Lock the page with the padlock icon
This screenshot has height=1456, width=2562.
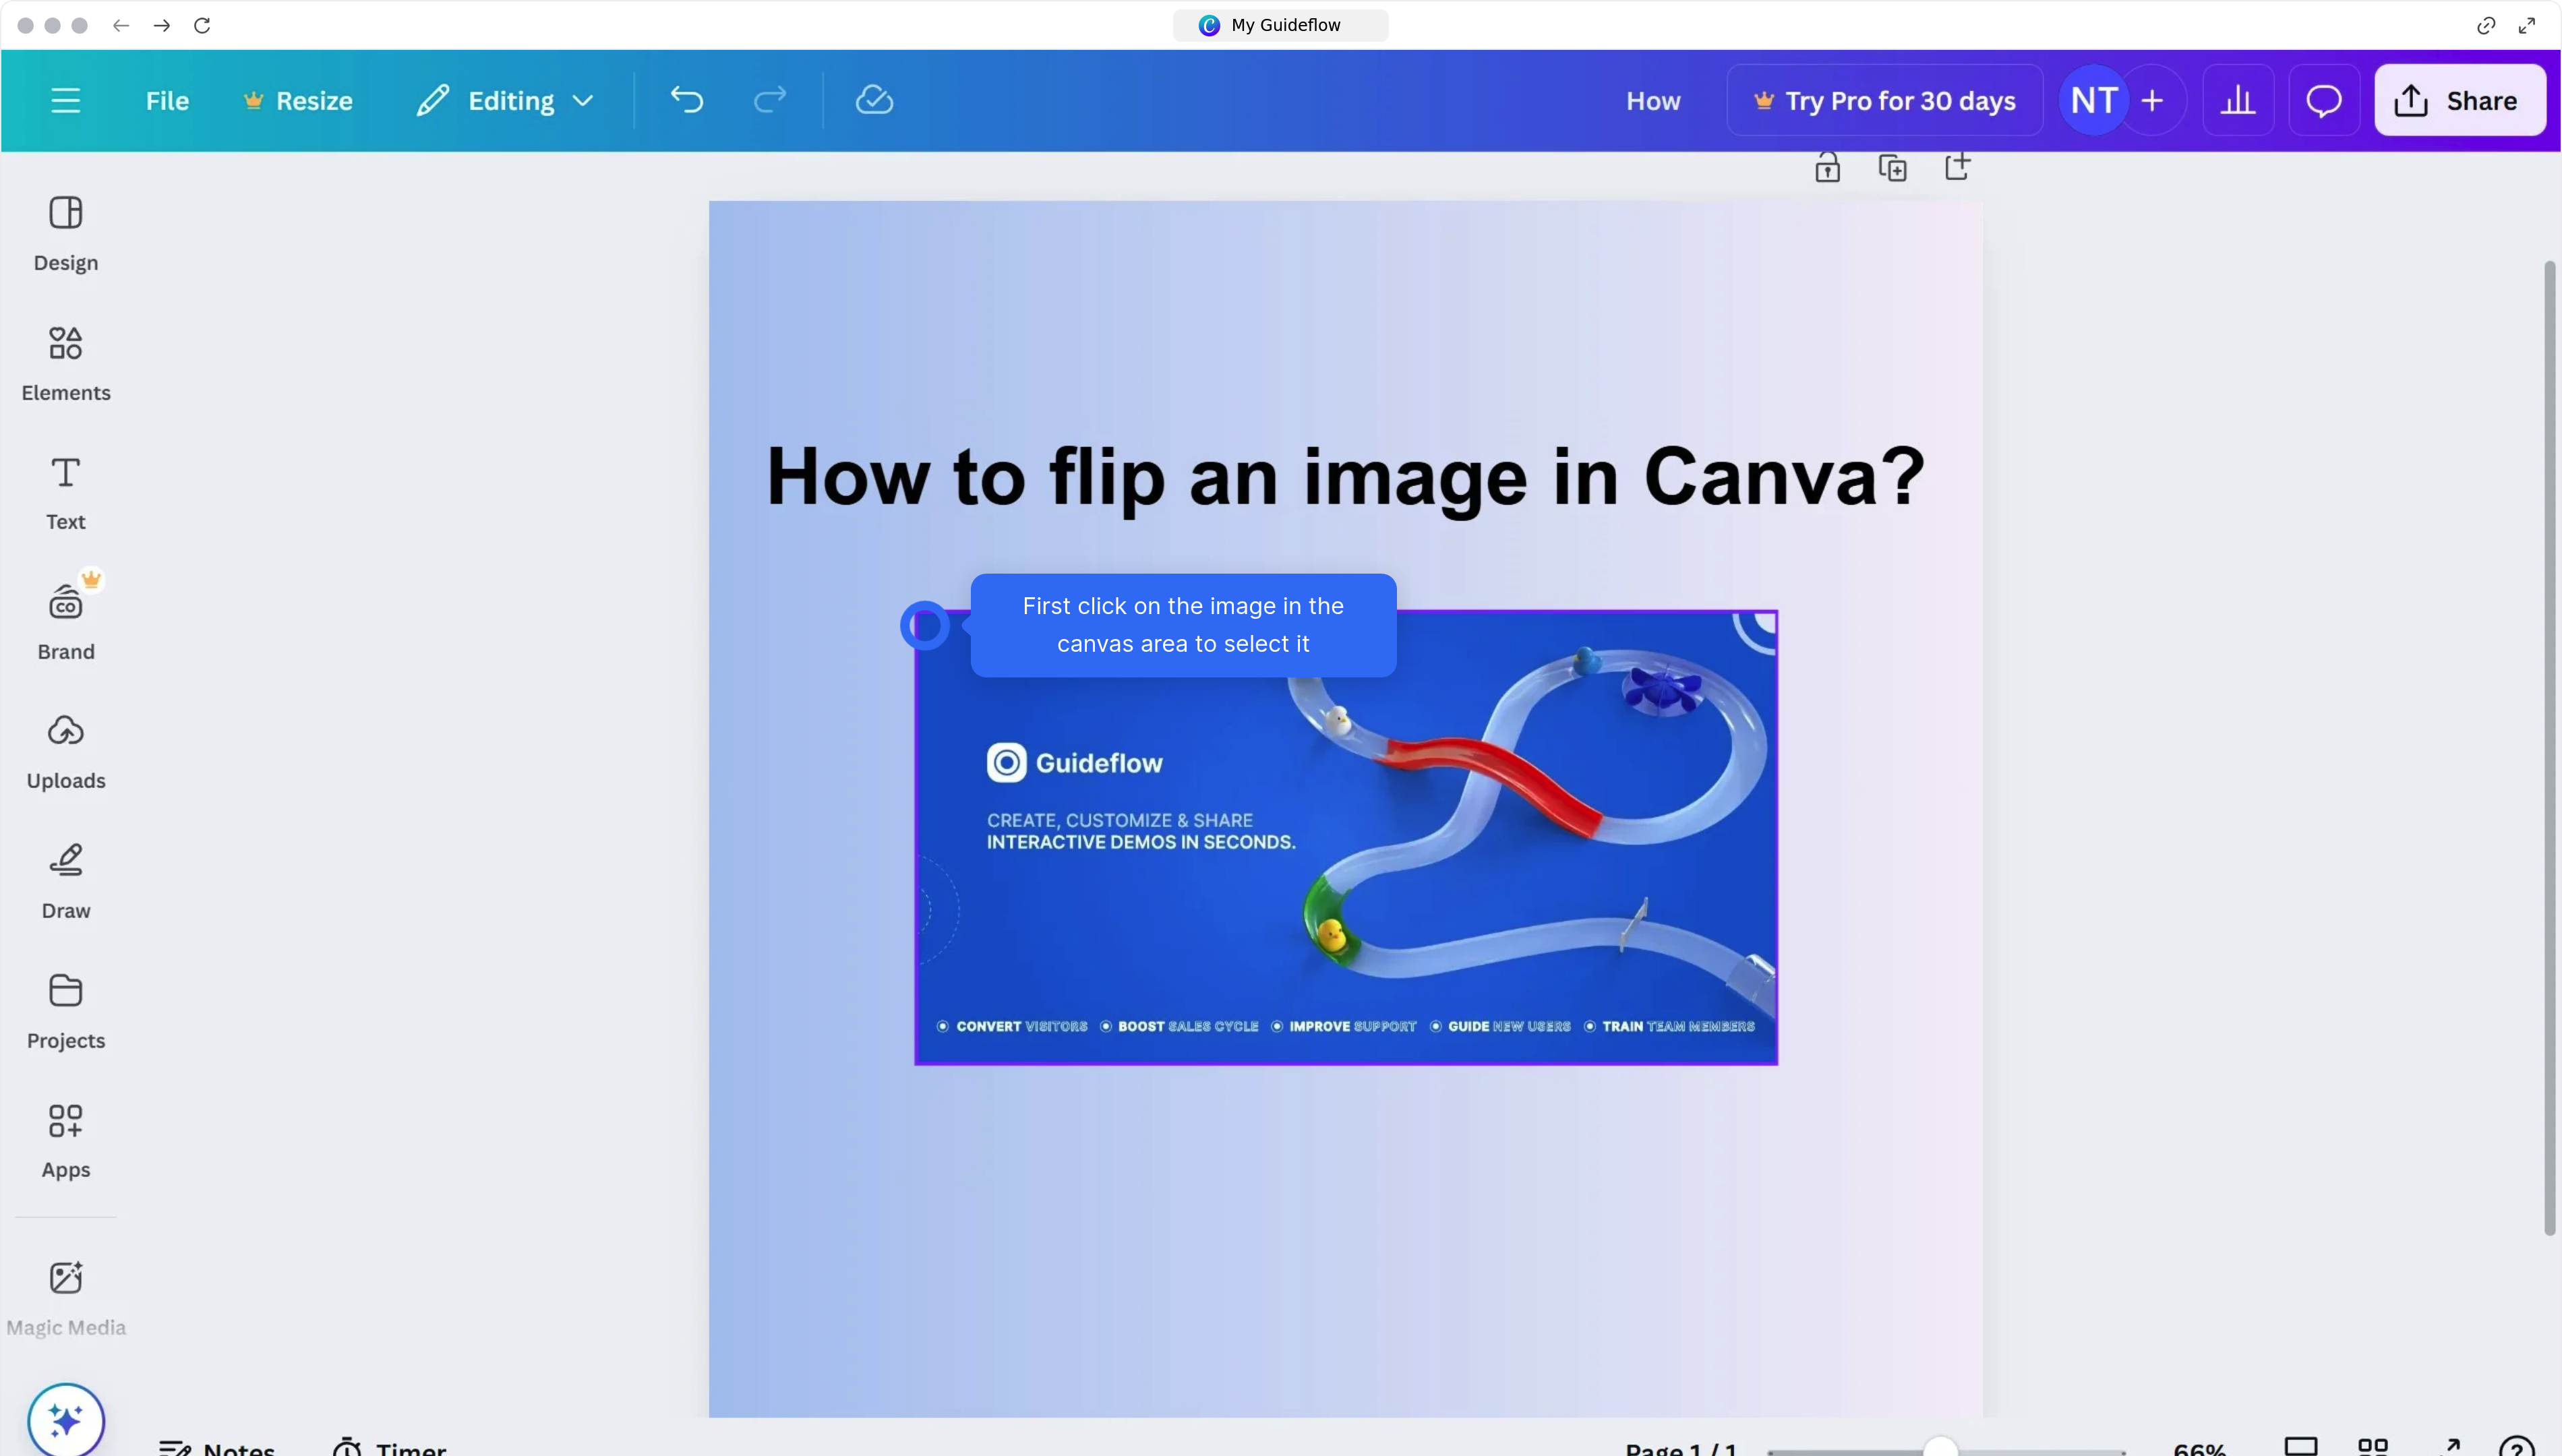coord(1827,168)
